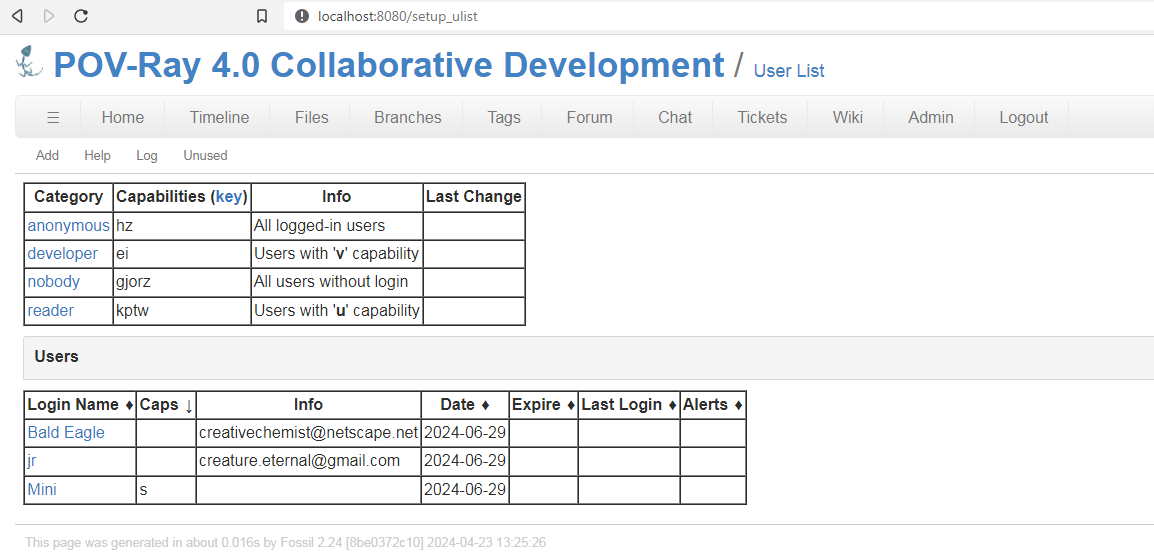Click the bookmark icon in address bar

tap(262, 16)
